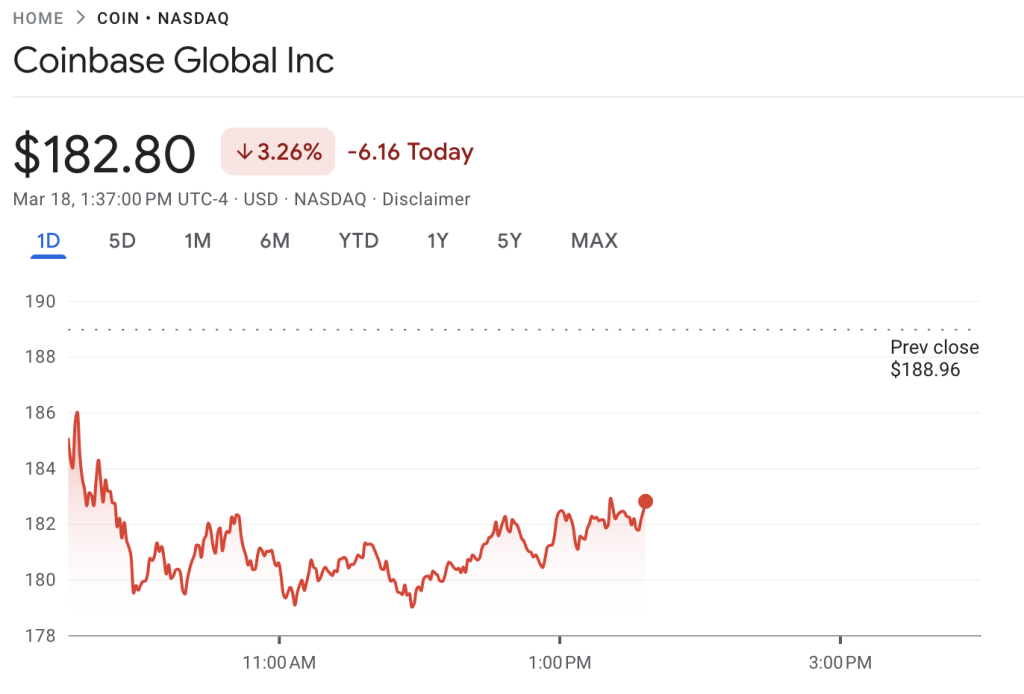Go to the HOME breadcrumb link
Screen dimensions: 1024x694
pos(38,19)
